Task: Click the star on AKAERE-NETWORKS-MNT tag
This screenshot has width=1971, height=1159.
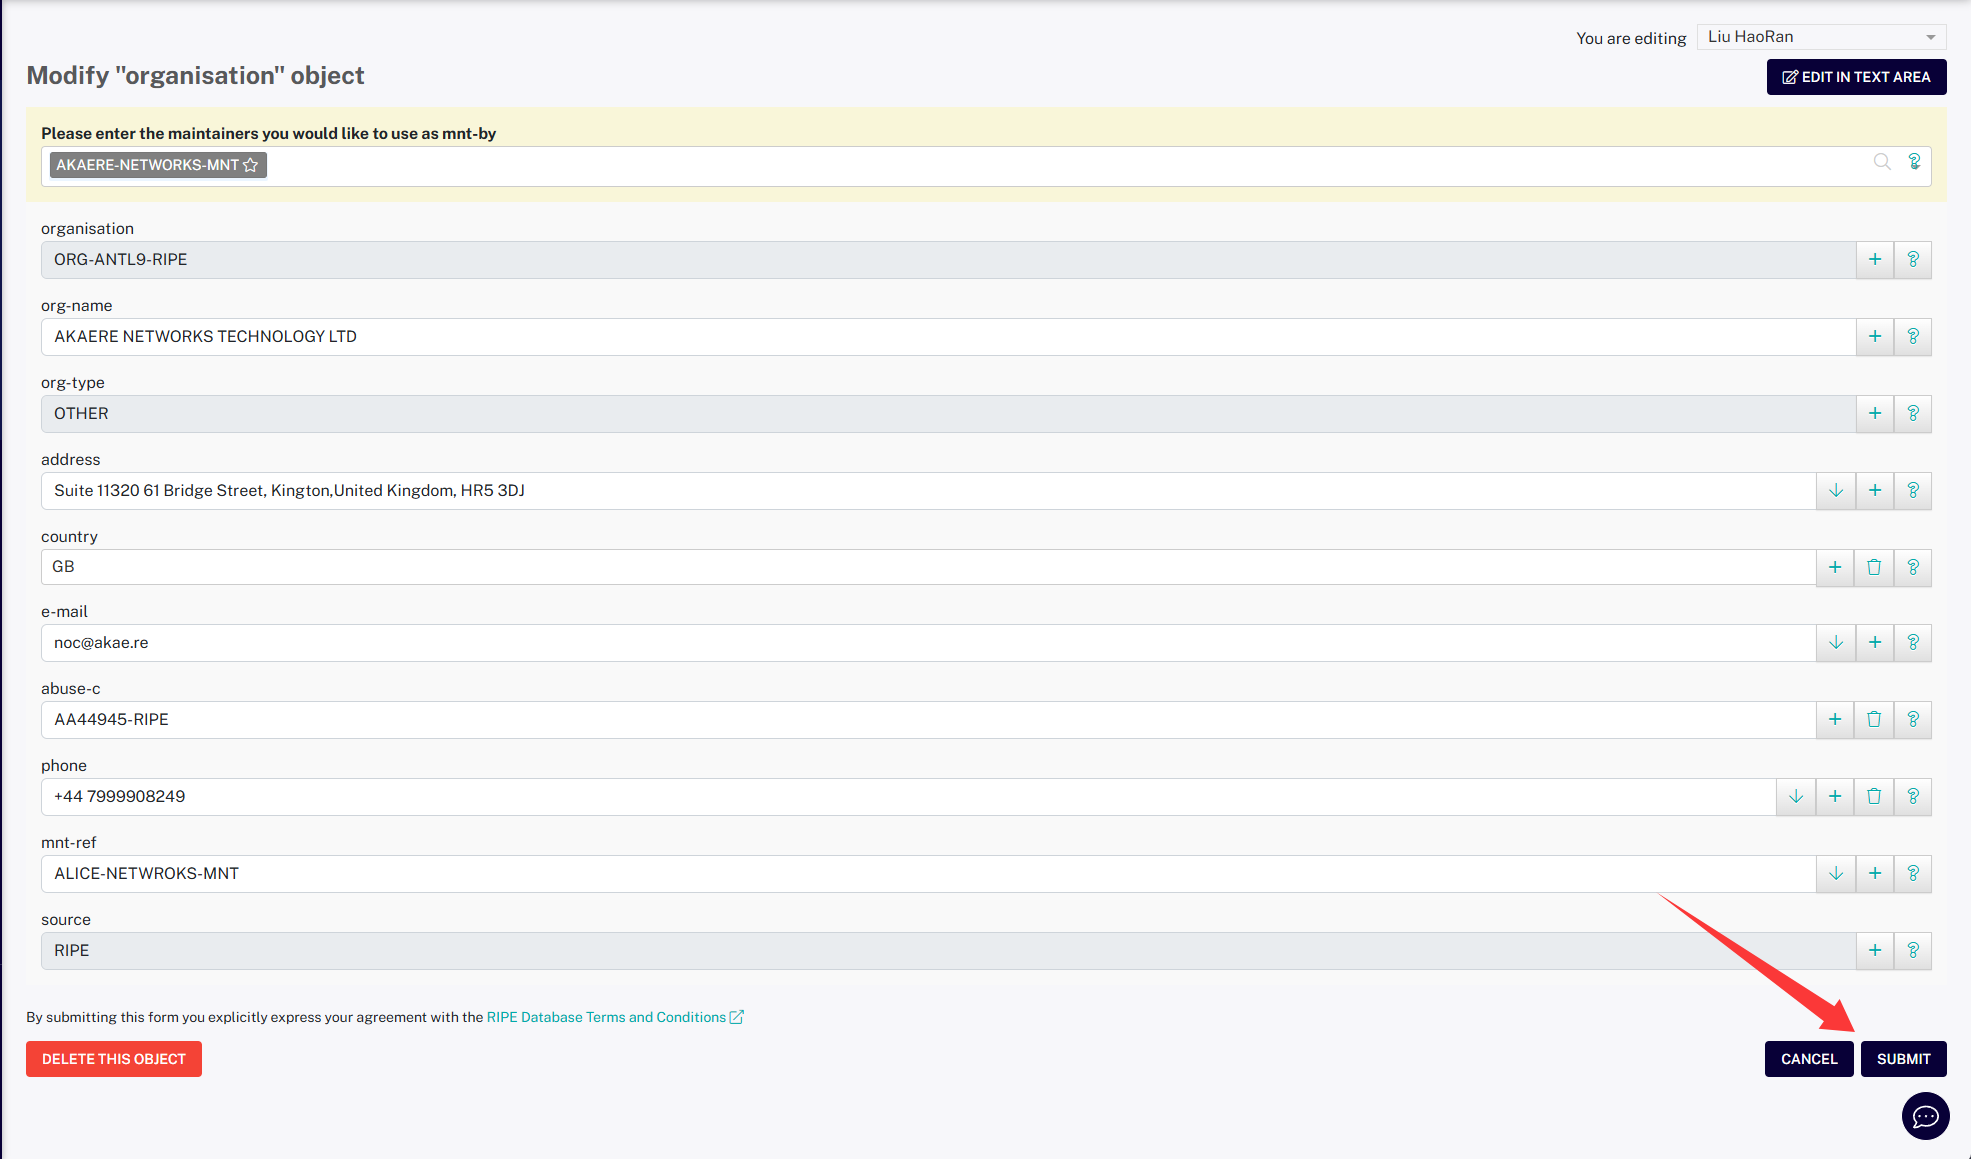Action: click(x=251, y=165)
